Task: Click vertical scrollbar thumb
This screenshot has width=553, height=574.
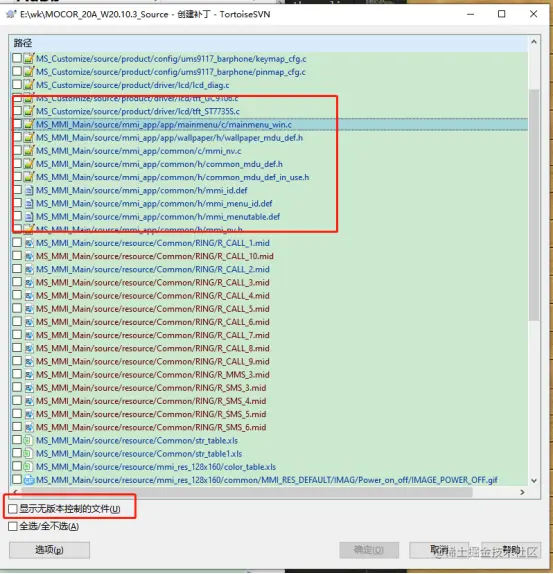Action: click(534, 205)
